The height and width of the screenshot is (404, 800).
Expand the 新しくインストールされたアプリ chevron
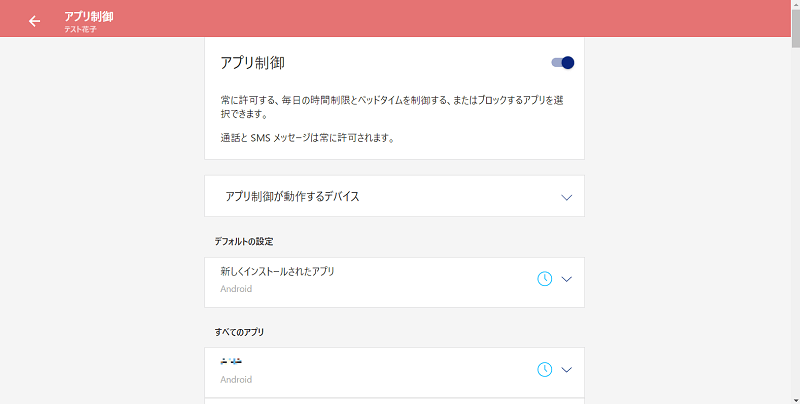(566, 279)
